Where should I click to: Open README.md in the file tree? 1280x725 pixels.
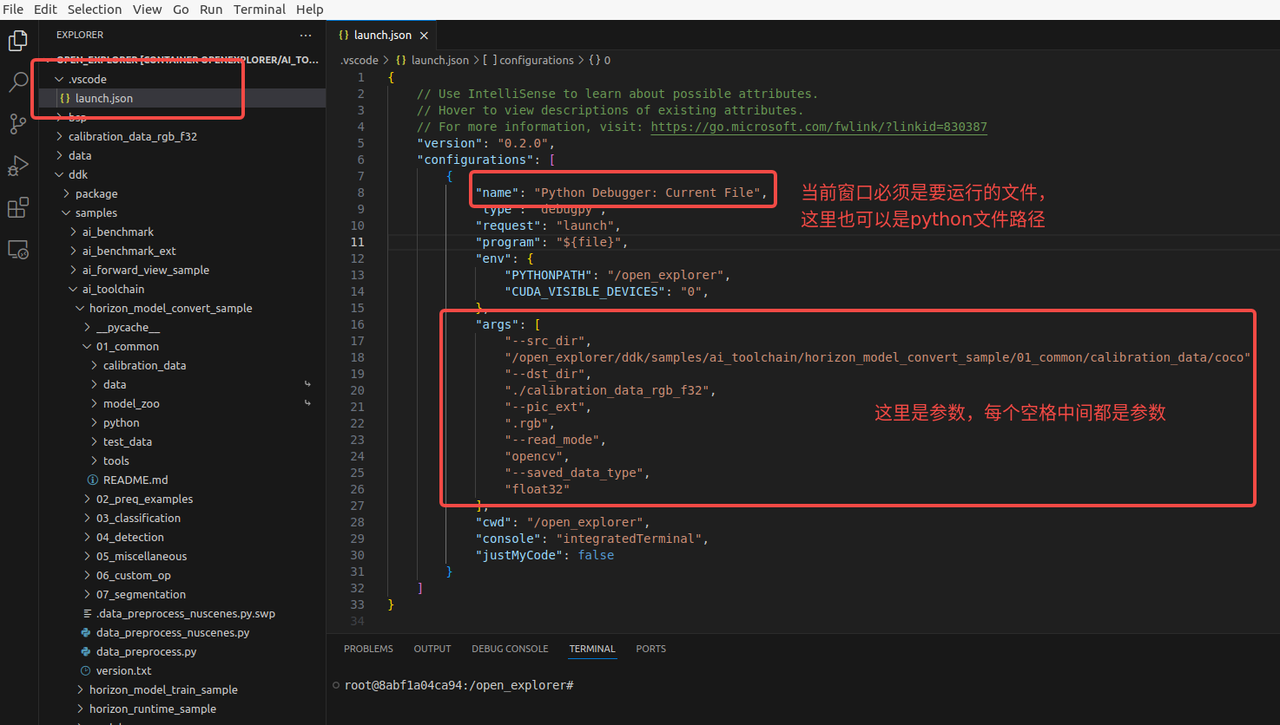click(135, 480)
